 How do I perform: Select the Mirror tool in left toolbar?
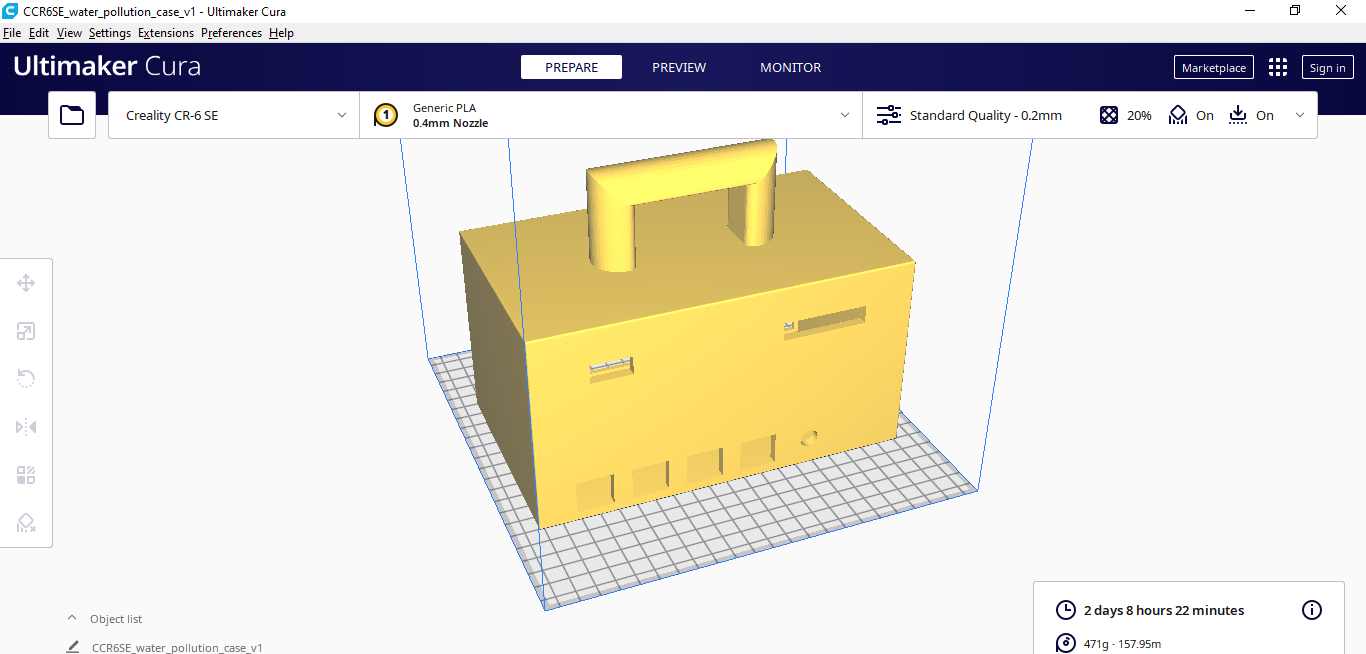[x=26, y=427]
